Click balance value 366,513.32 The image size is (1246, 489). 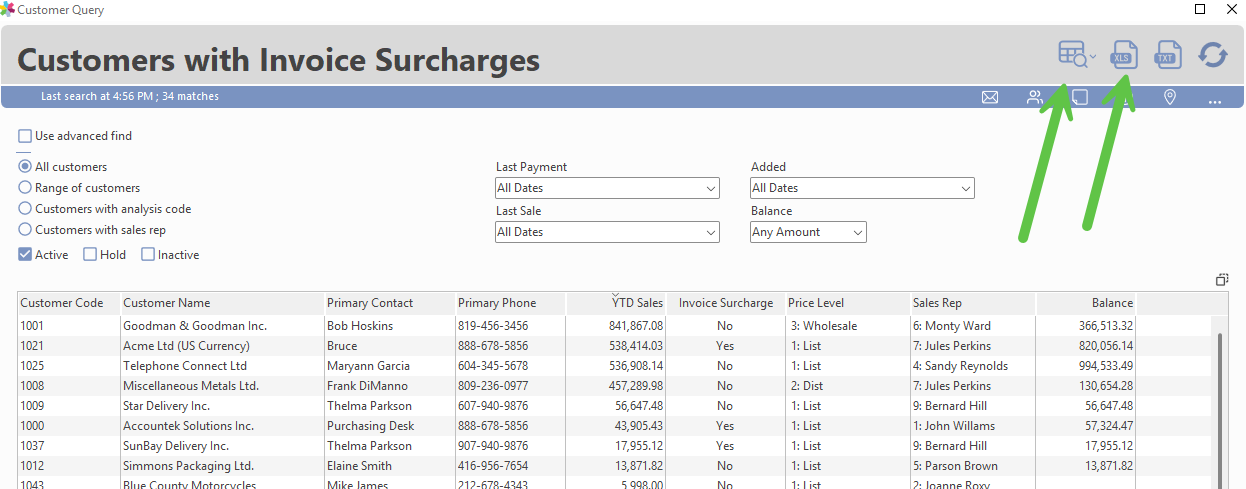click(x=1106, y=326)
